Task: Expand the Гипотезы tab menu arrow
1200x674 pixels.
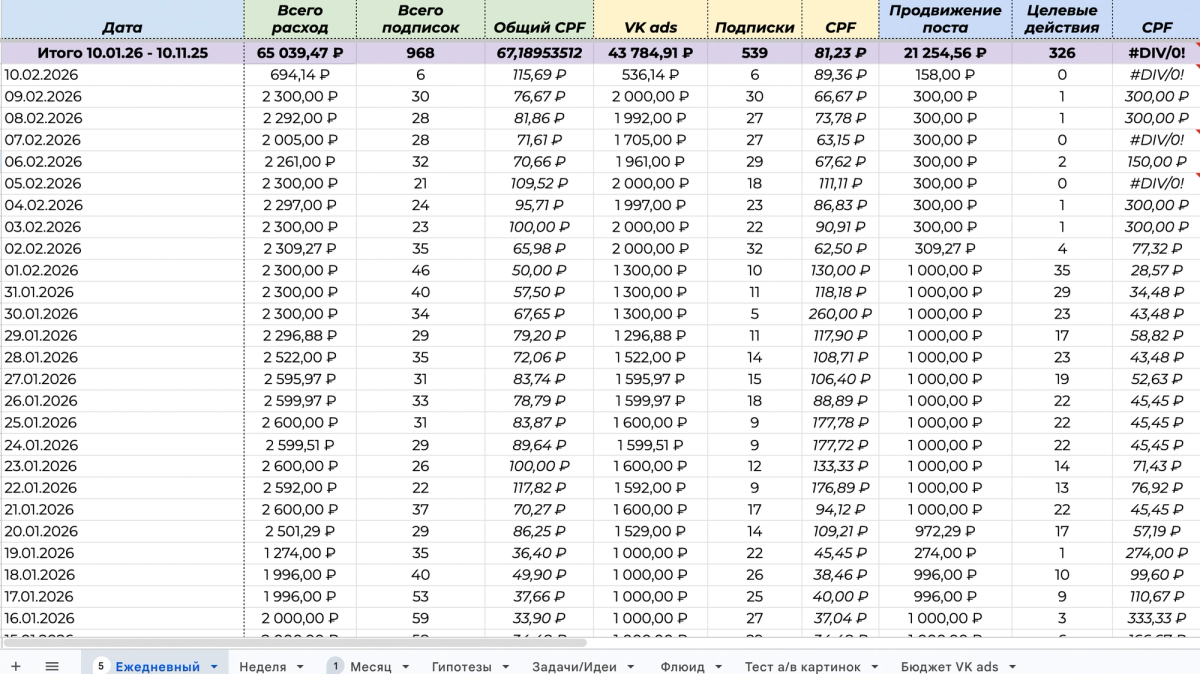Action: point(505,667)
